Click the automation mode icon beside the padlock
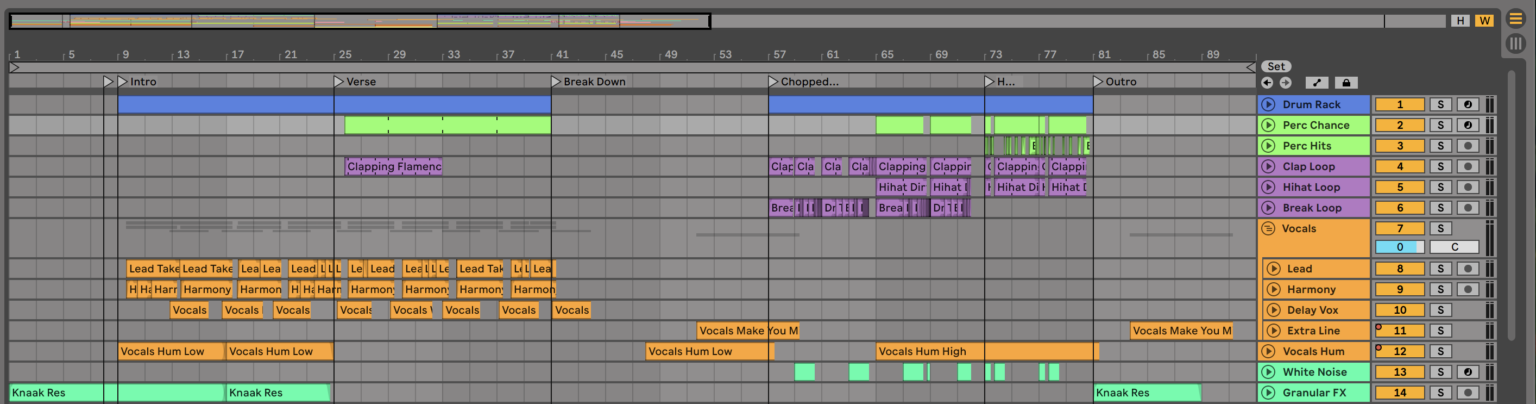 click(x=1317, y=83)
